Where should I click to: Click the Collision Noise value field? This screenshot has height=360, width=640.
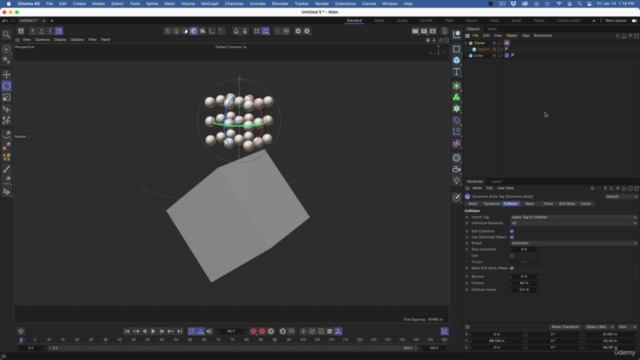tap(524, 290)
